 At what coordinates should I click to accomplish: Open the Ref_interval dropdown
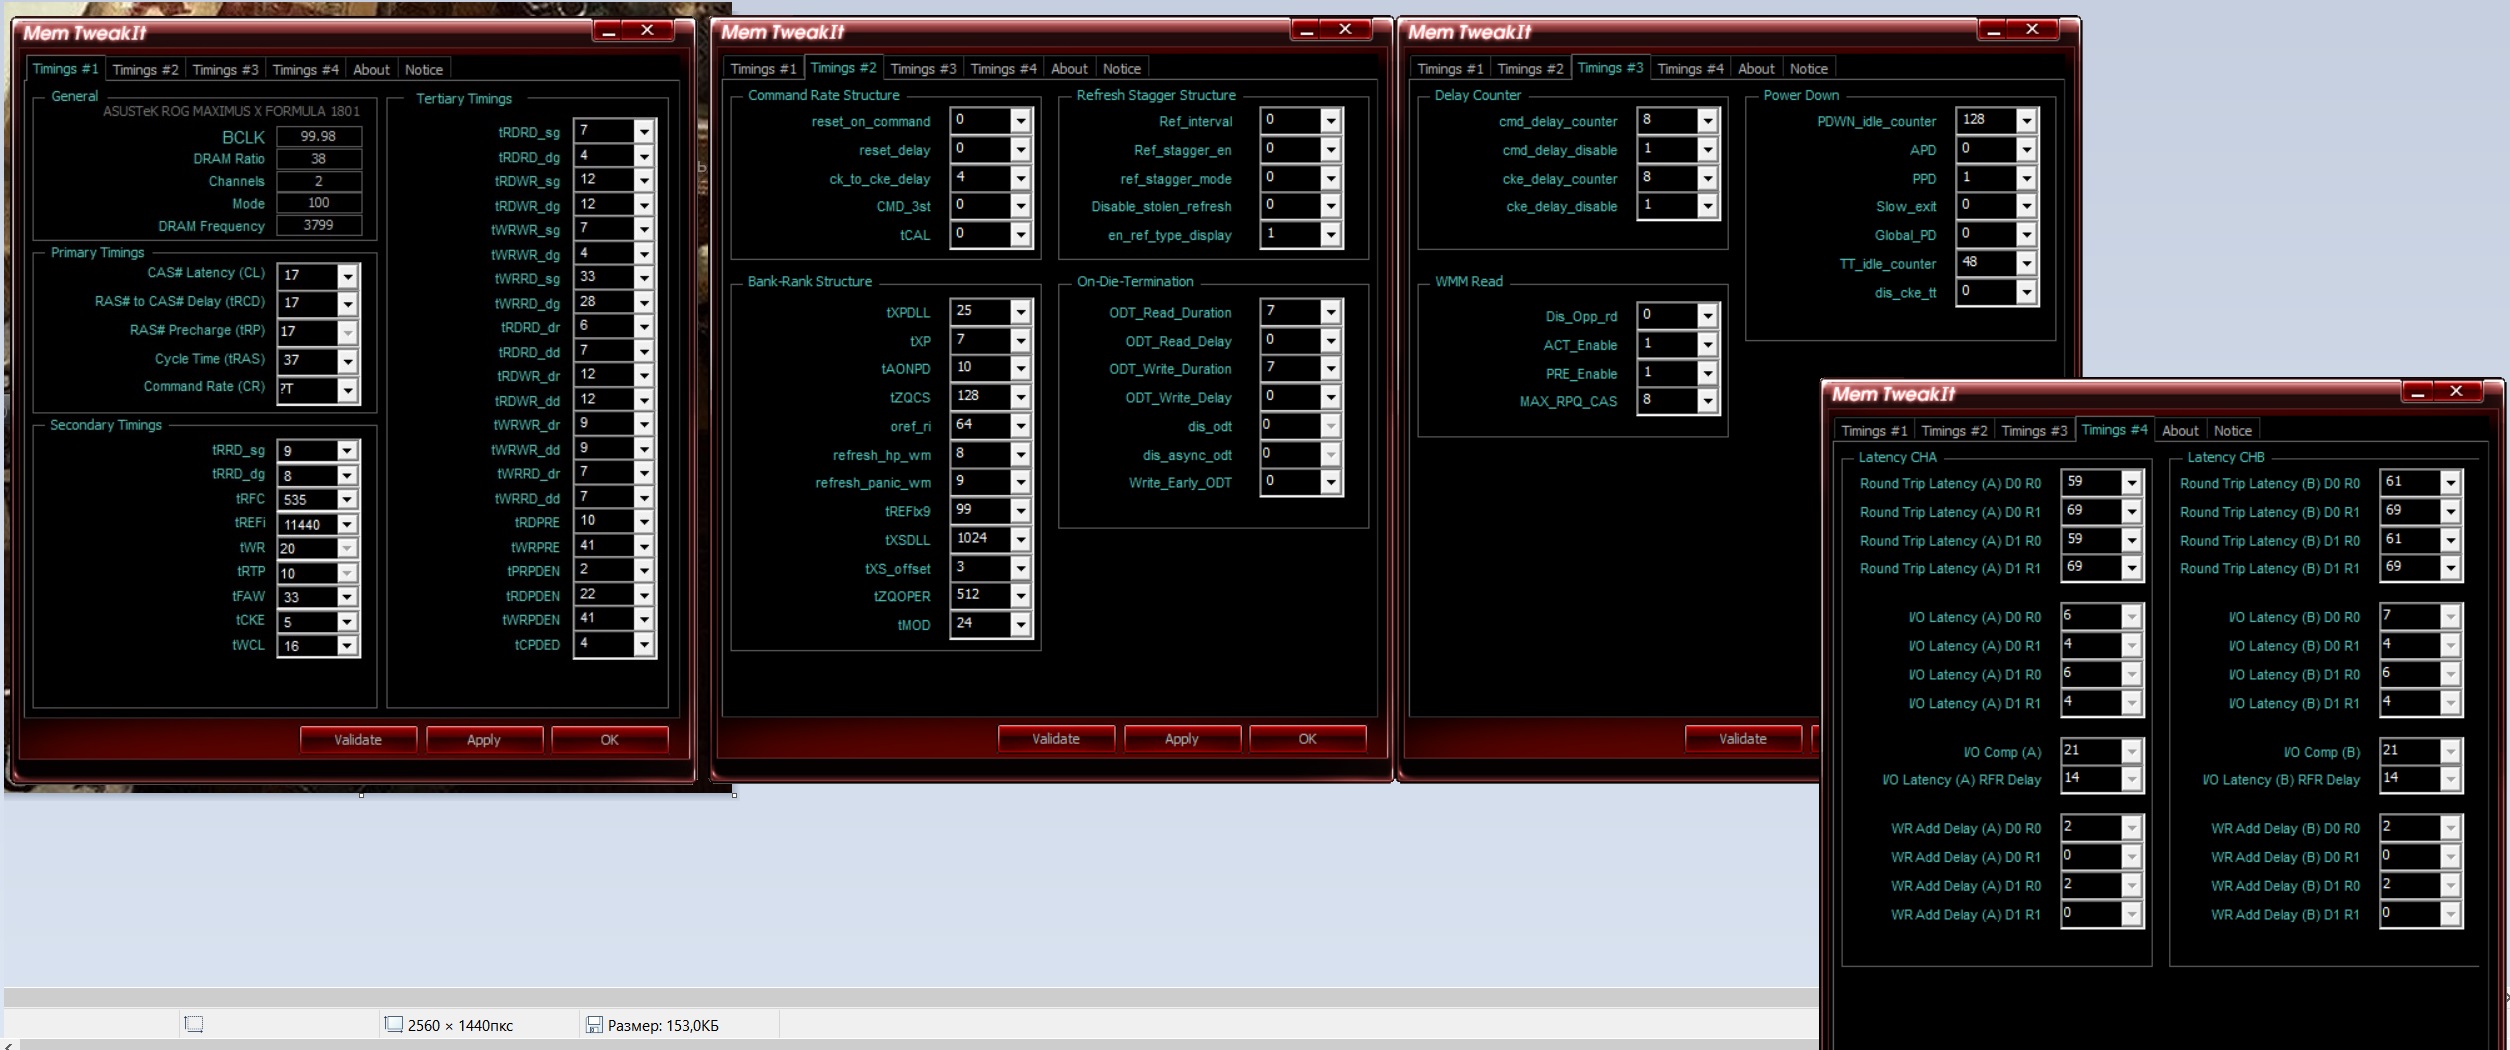[1330, 121]
